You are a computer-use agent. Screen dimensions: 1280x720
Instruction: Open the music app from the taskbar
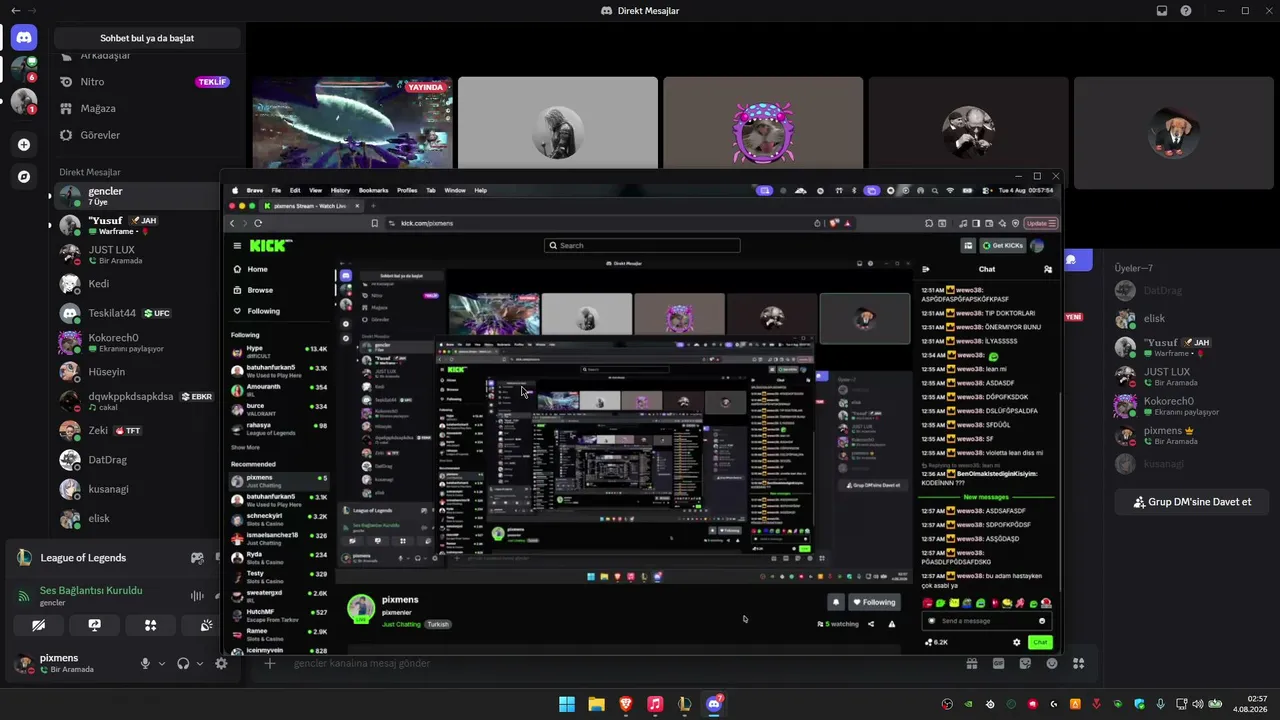pos(655,704)
